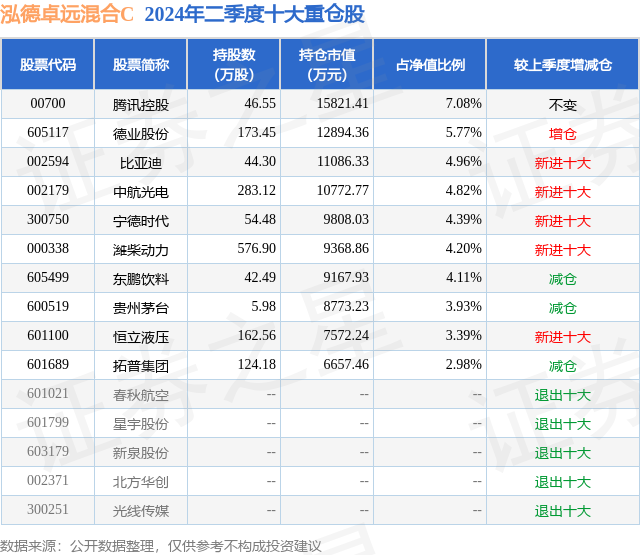The width and height of the screenshot is (640, 555).
Task: Click 新进十大 in the 比亚迪 row
Action: [563, 163]
